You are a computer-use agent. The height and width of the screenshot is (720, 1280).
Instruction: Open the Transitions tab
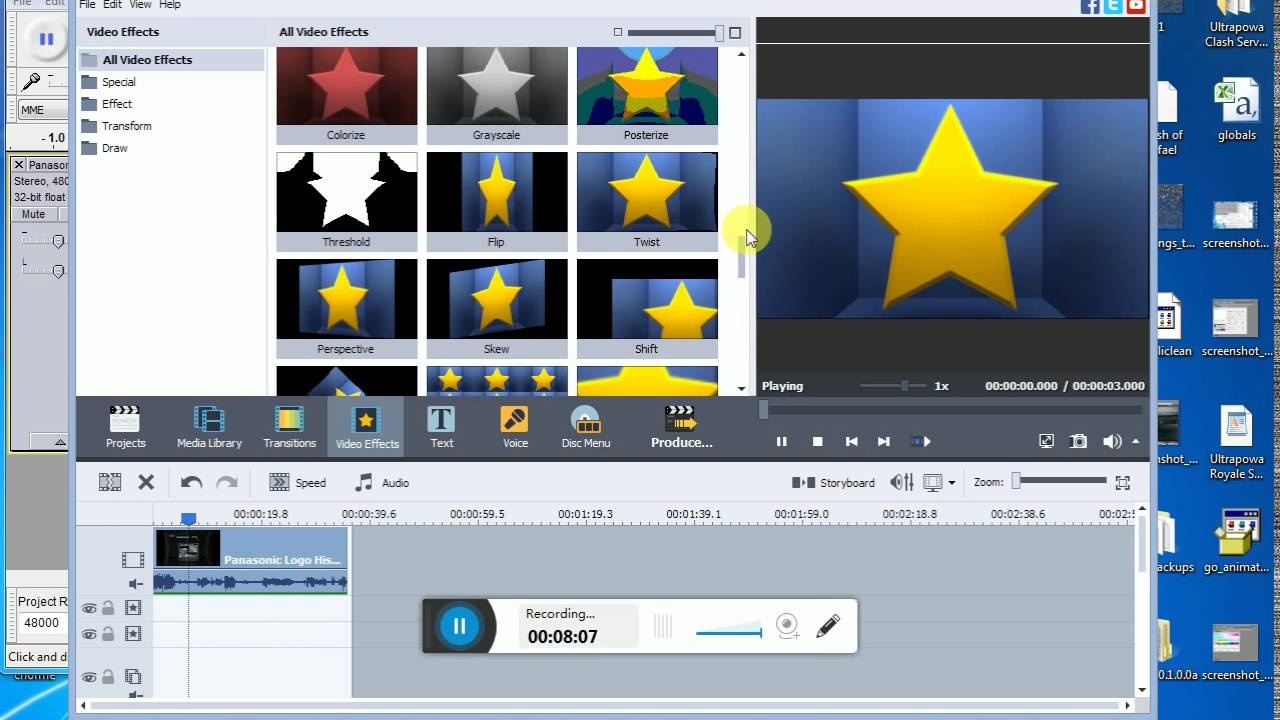[x=289, y=427]
